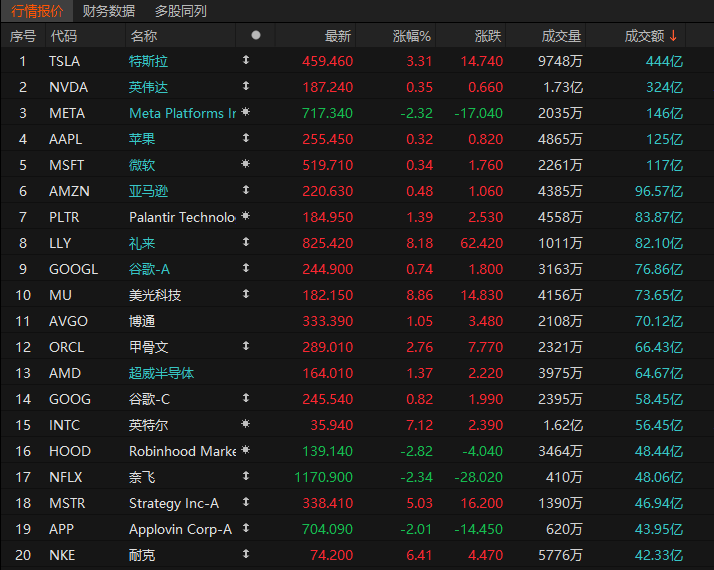Image resolution: width=714 pixels, height=570 pixels.
Task: Click the 代码 column header
Action: click(64, 36)
